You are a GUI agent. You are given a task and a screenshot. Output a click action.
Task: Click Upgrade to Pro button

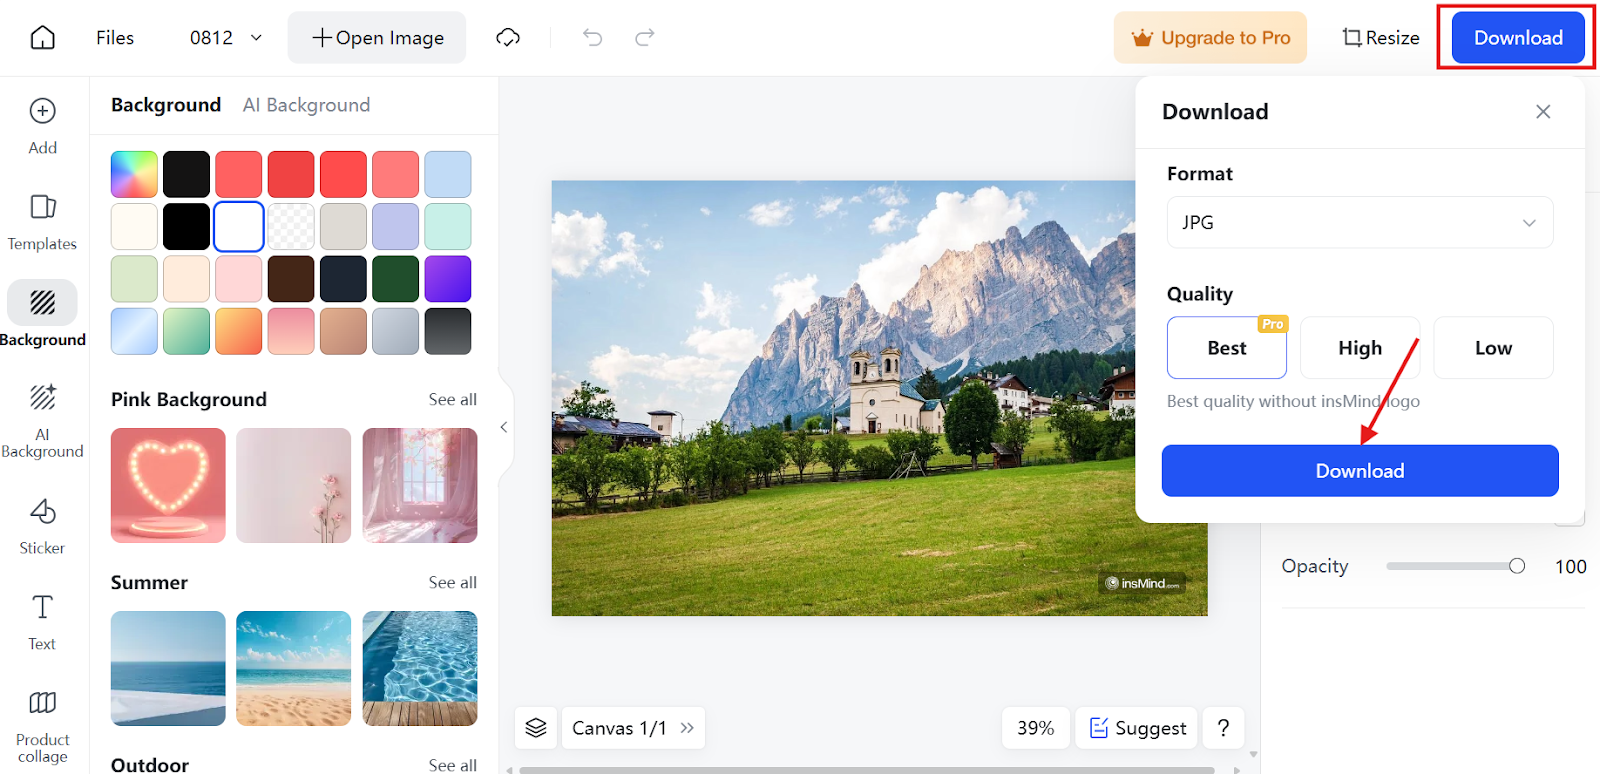click(x=1210, y=38)
